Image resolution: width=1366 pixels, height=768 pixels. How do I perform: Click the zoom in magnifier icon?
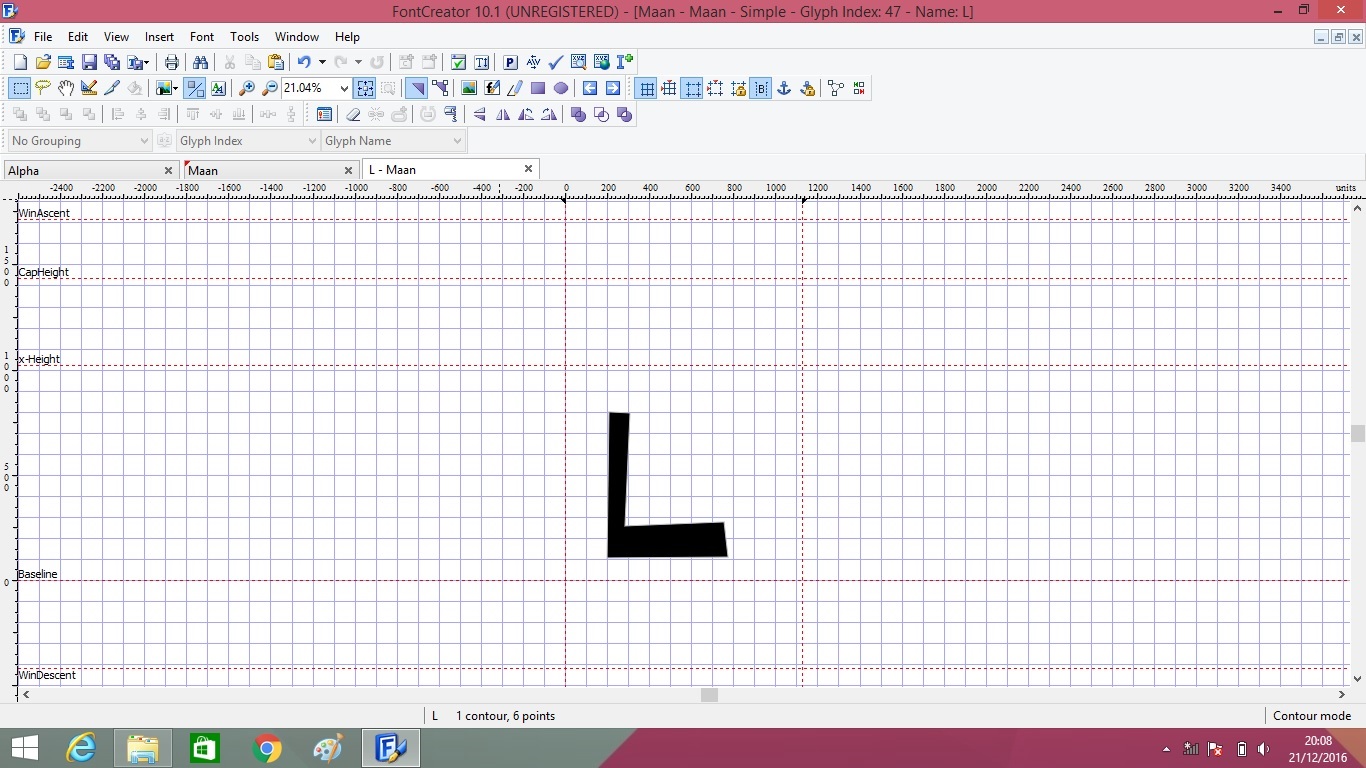247,88
